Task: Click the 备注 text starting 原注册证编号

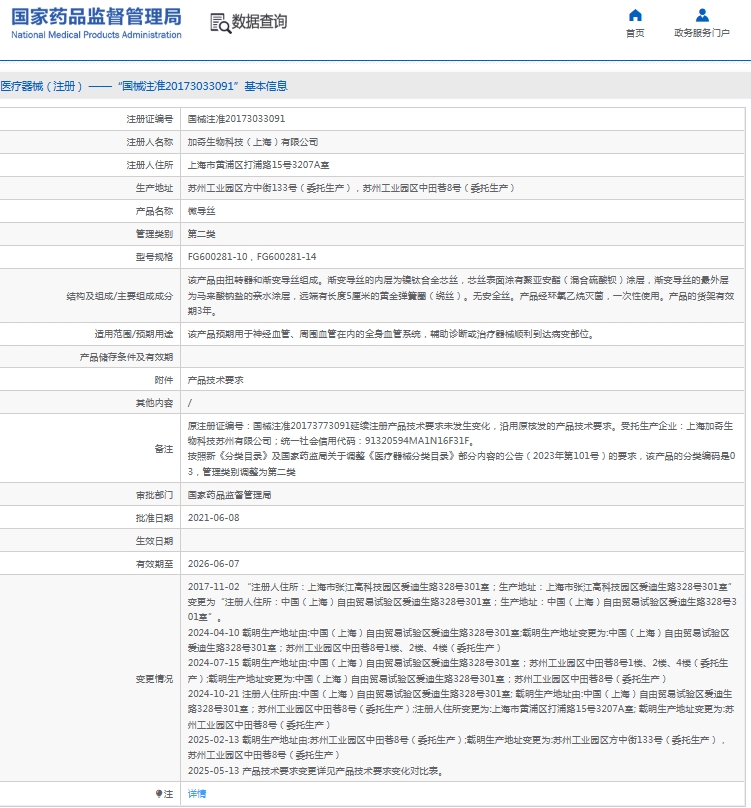Action: click(461, 449)
